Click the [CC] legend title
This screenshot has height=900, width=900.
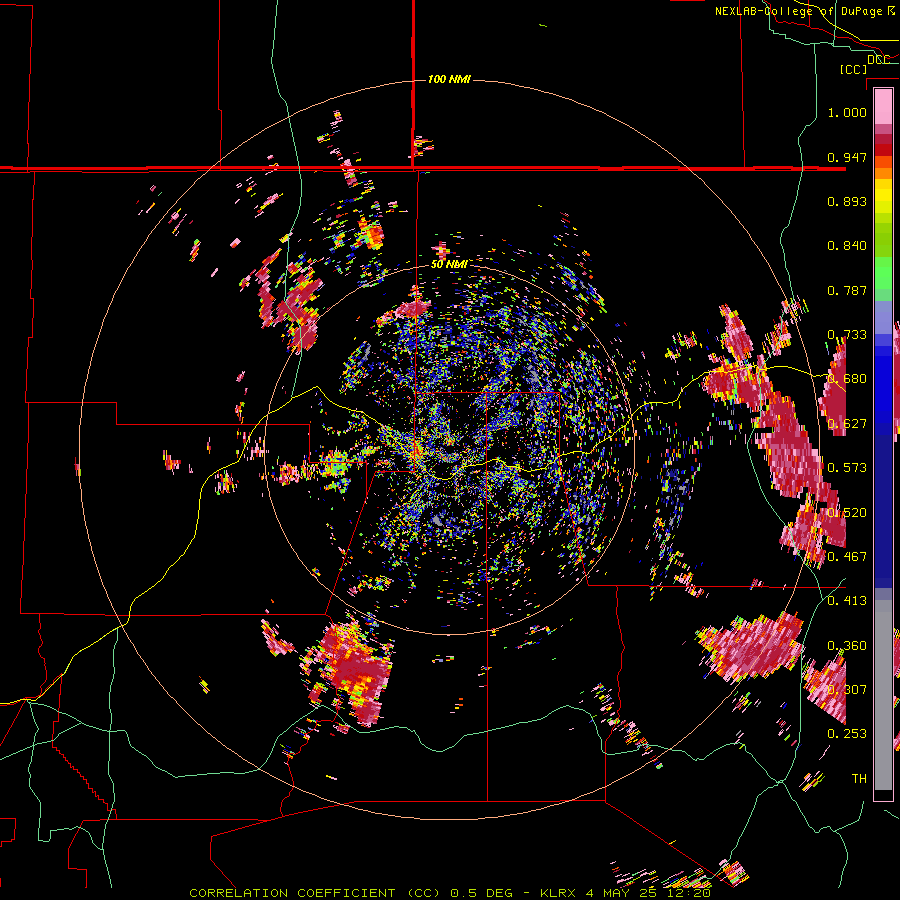[x=854, y=69]
